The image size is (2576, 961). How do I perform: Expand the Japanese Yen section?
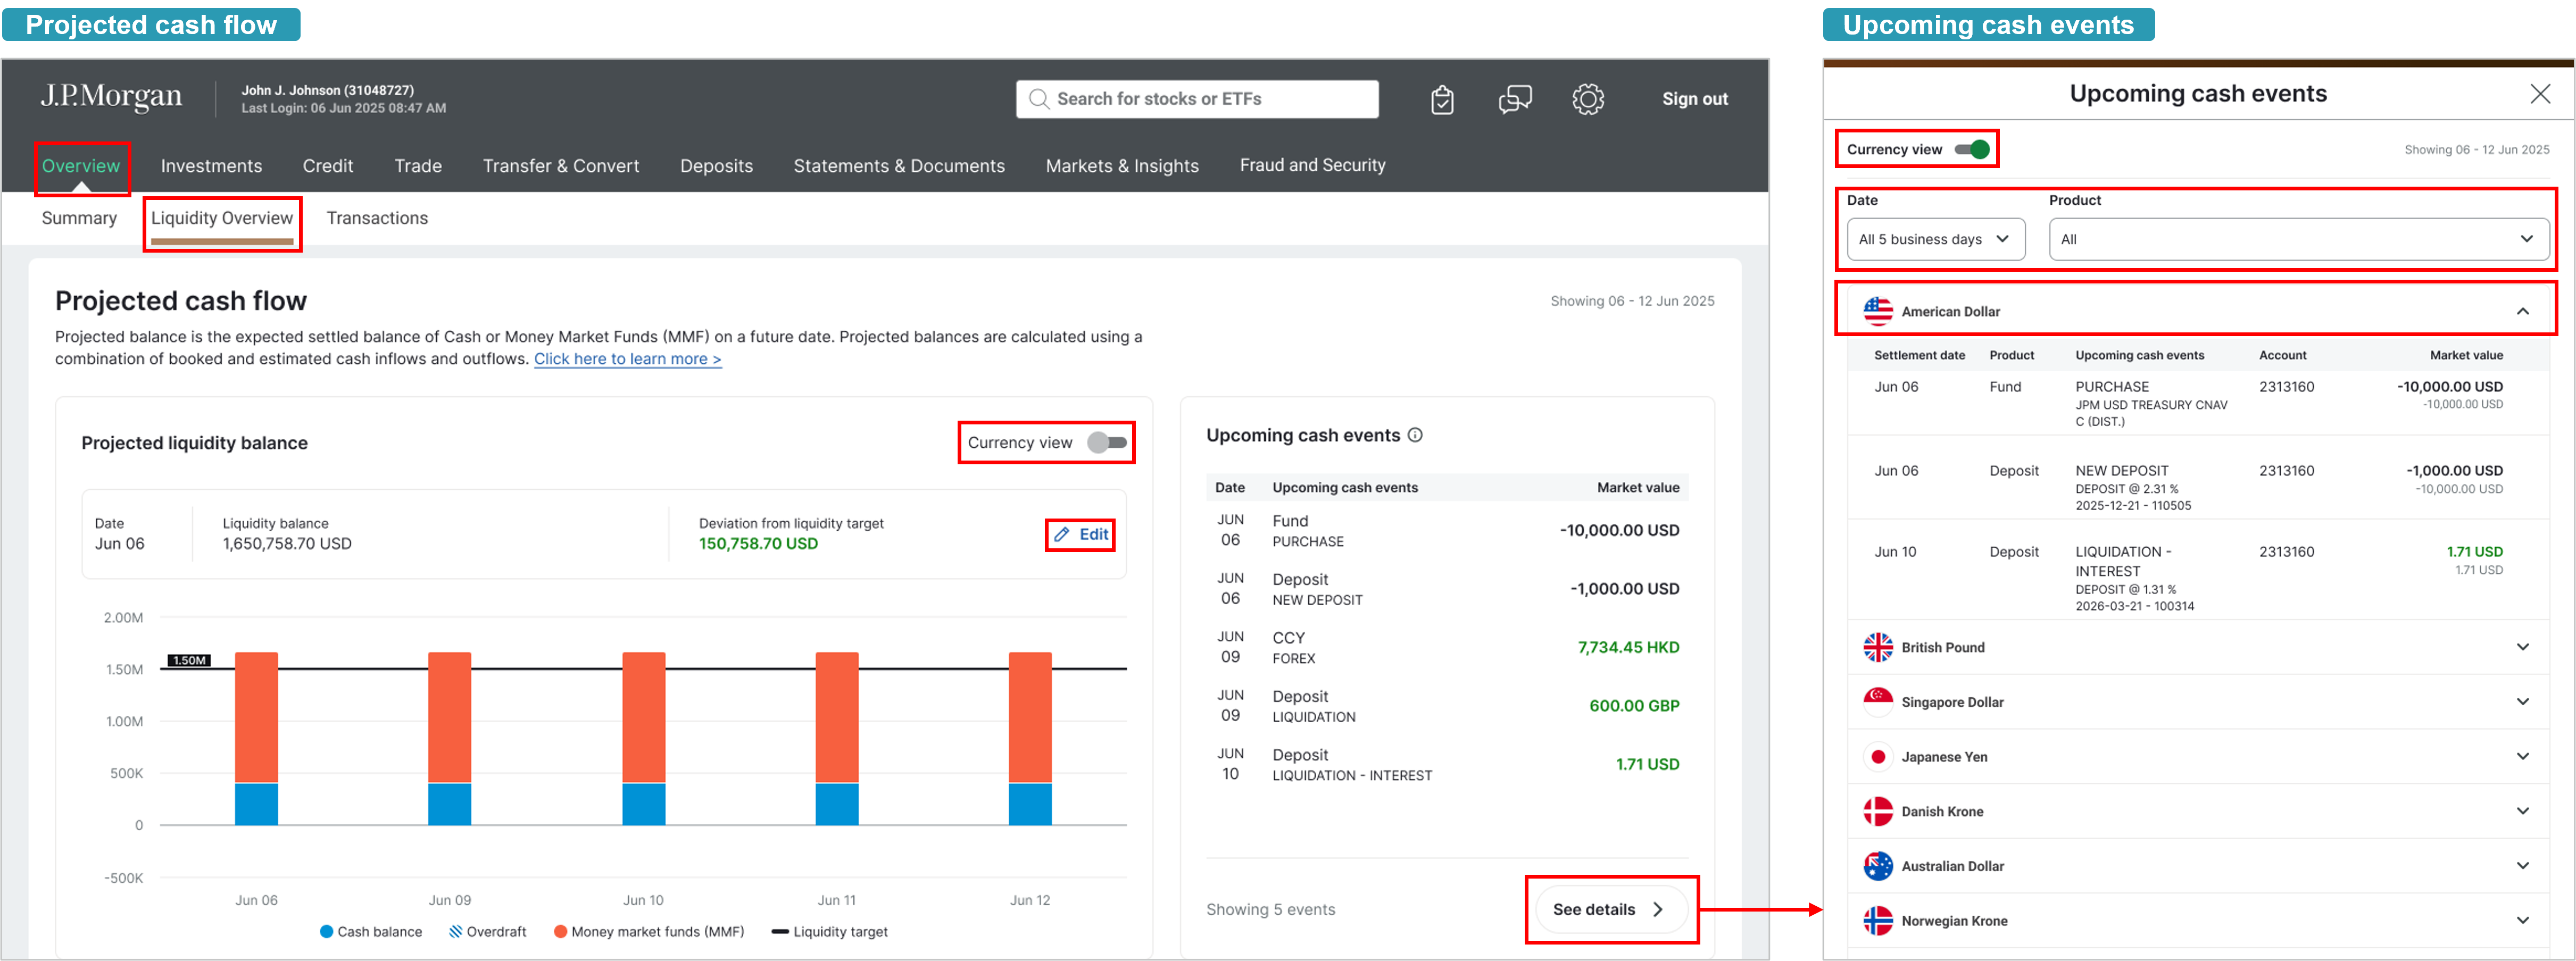pyautogui.click(x=2522, y=756)
